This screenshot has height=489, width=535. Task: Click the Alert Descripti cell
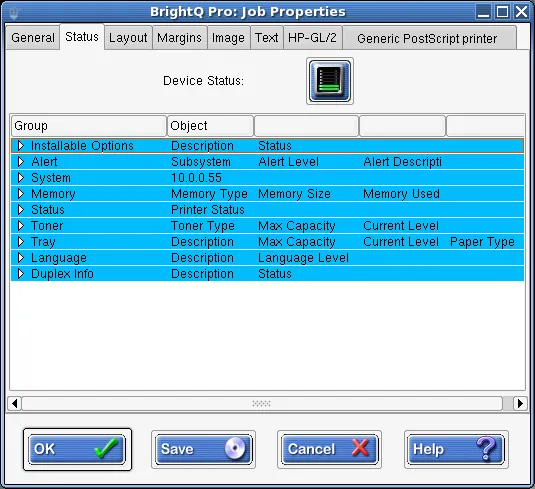click(x=403, y=162)
